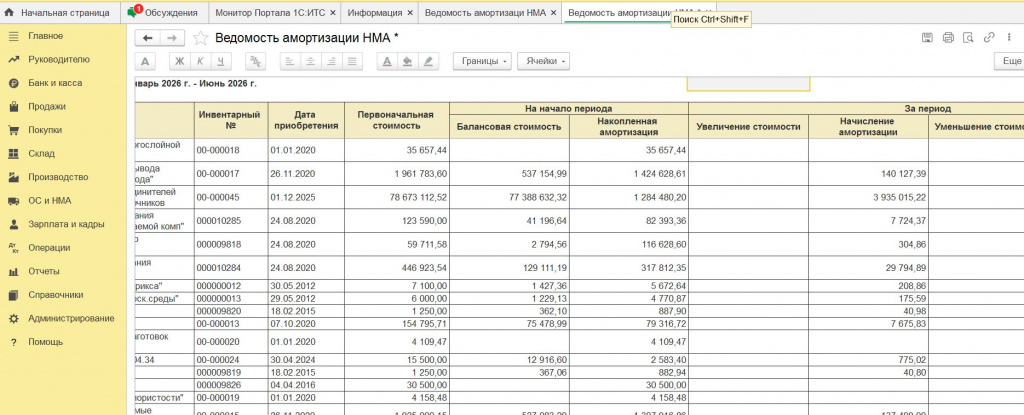
Task: Click the Помощь question mark icon
Action: pyautogui.click(x=13, y=342)
